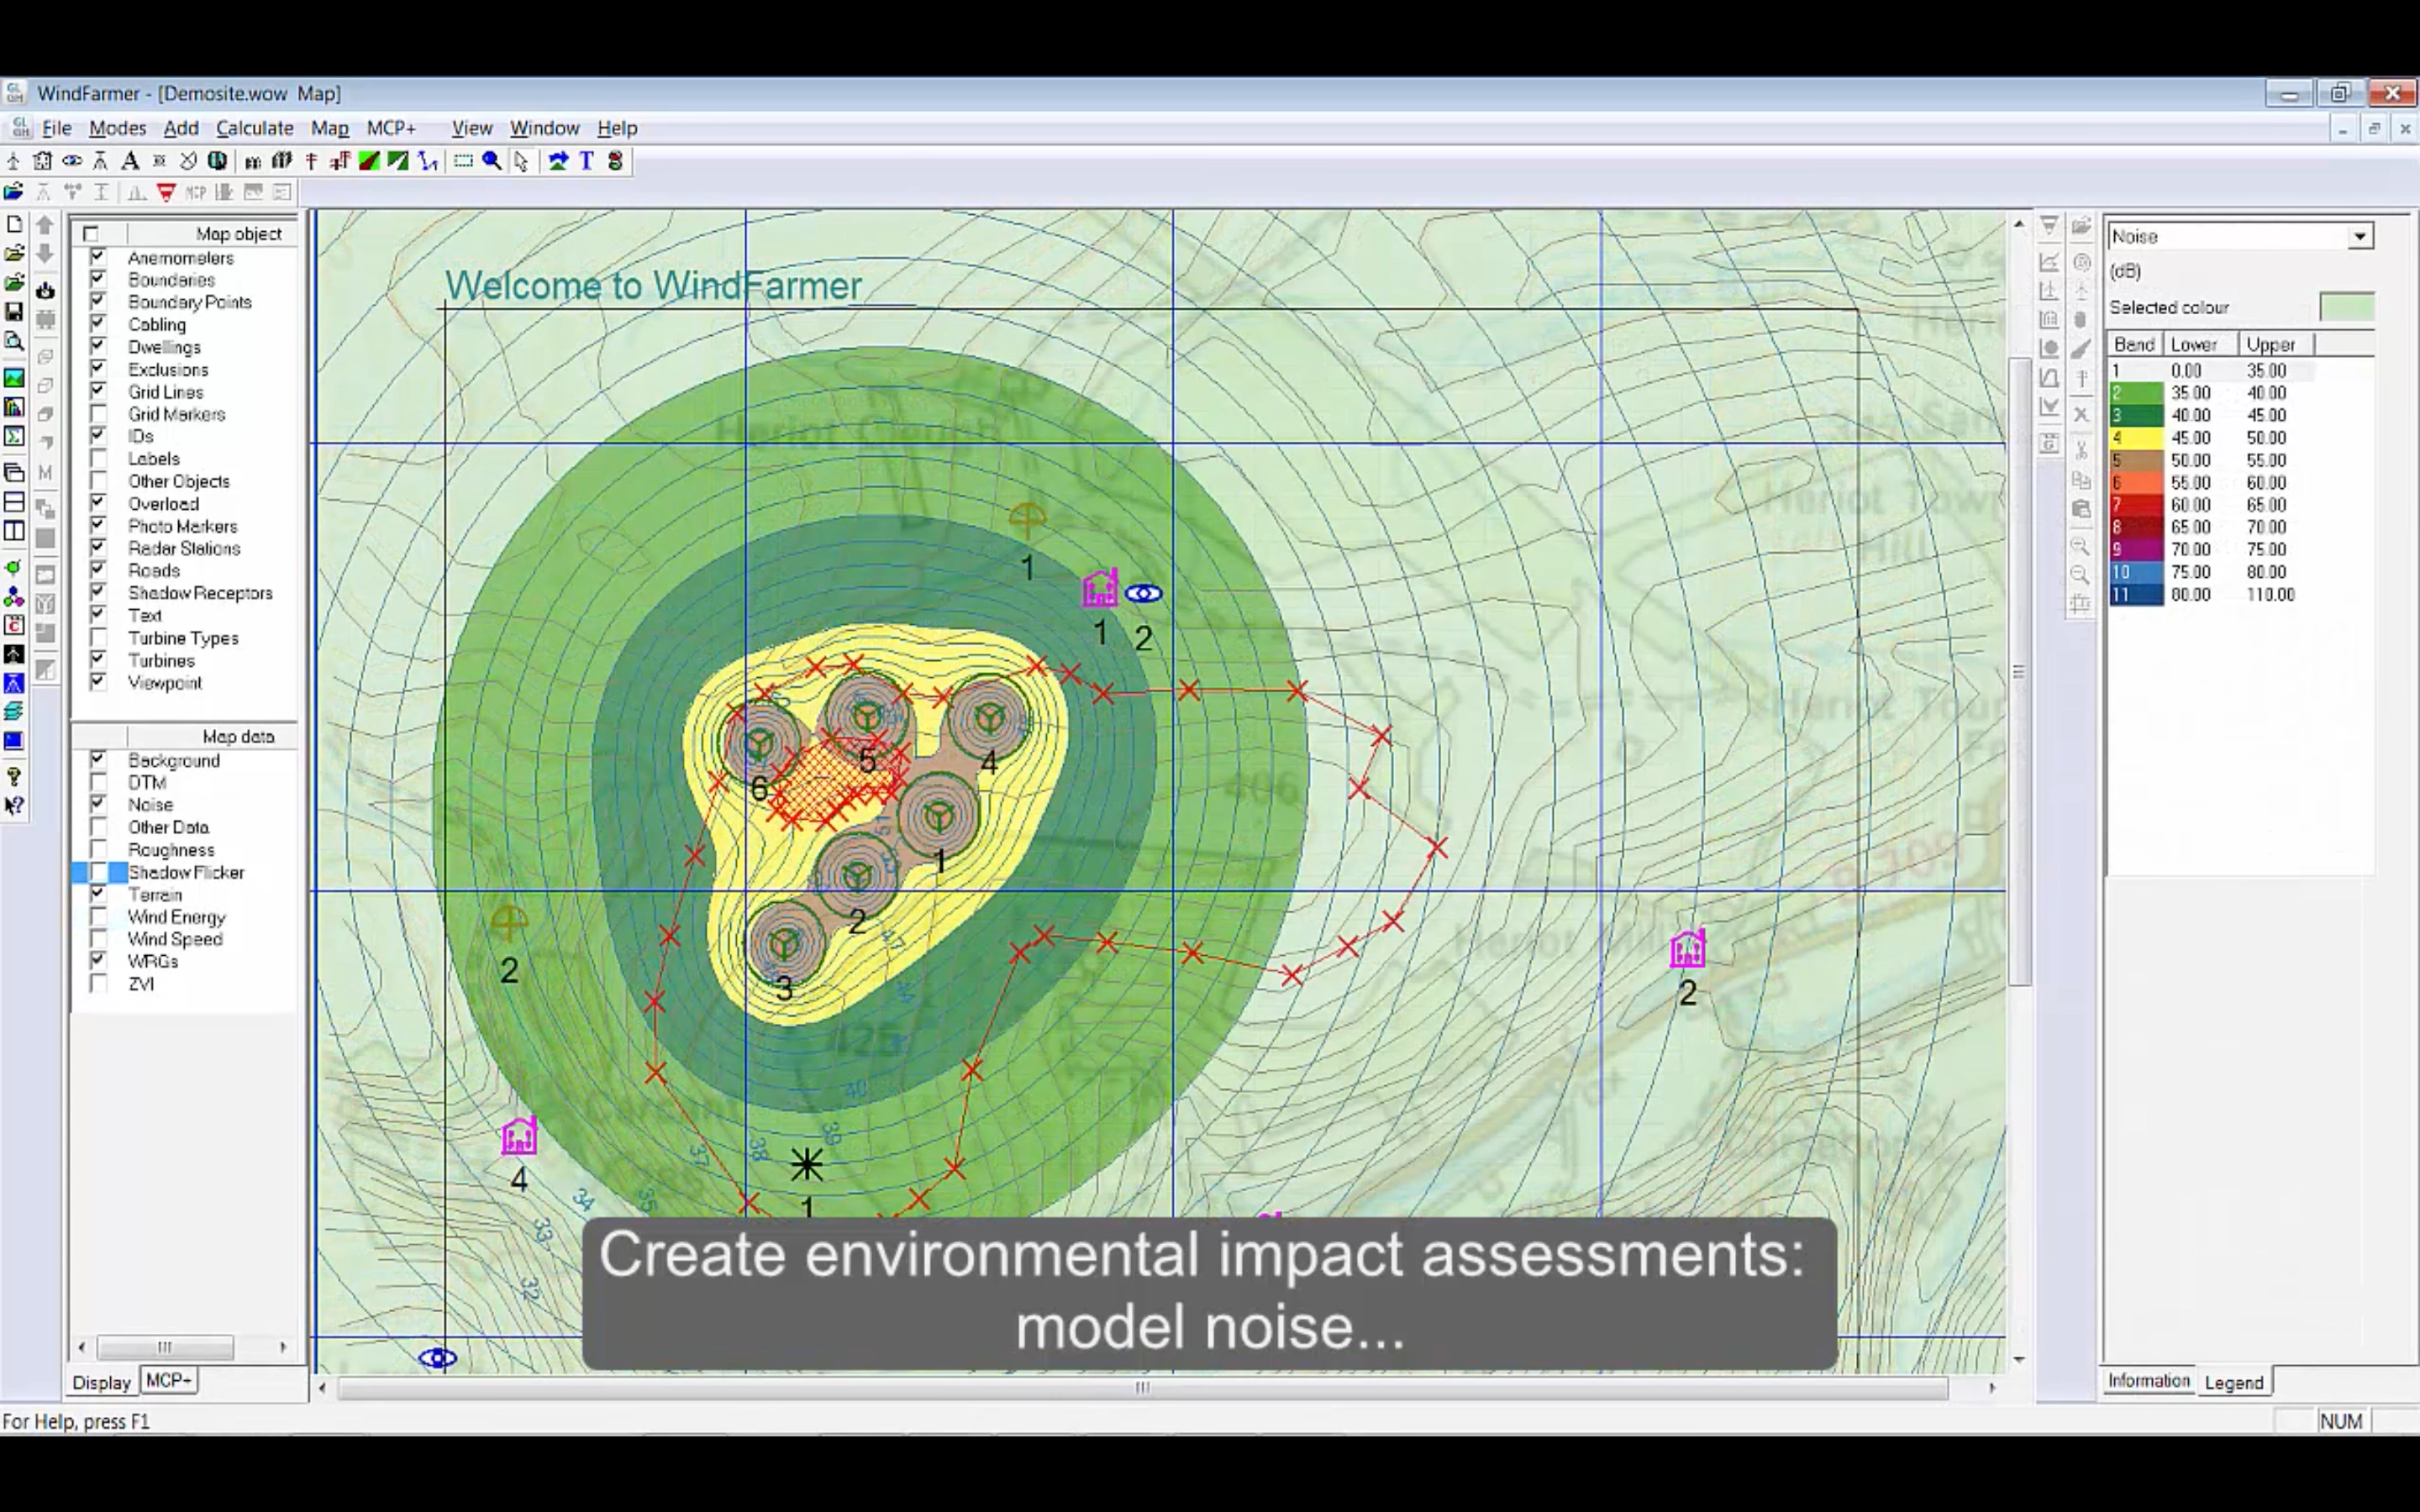Switch to the Legend tab
This screenshot has height=1512, width=2420.
point(2233,1382)
